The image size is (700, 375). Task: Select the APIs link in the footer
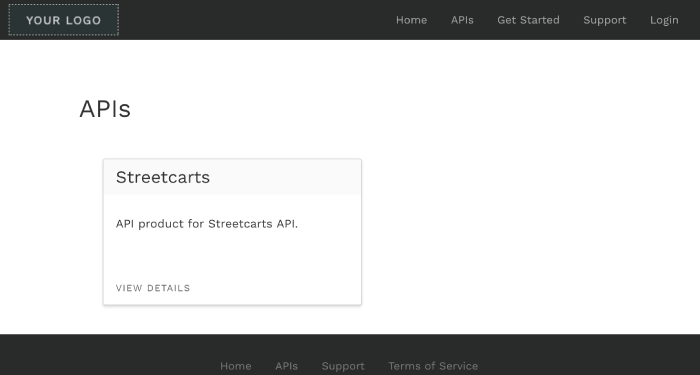click(x=286, y=366)
